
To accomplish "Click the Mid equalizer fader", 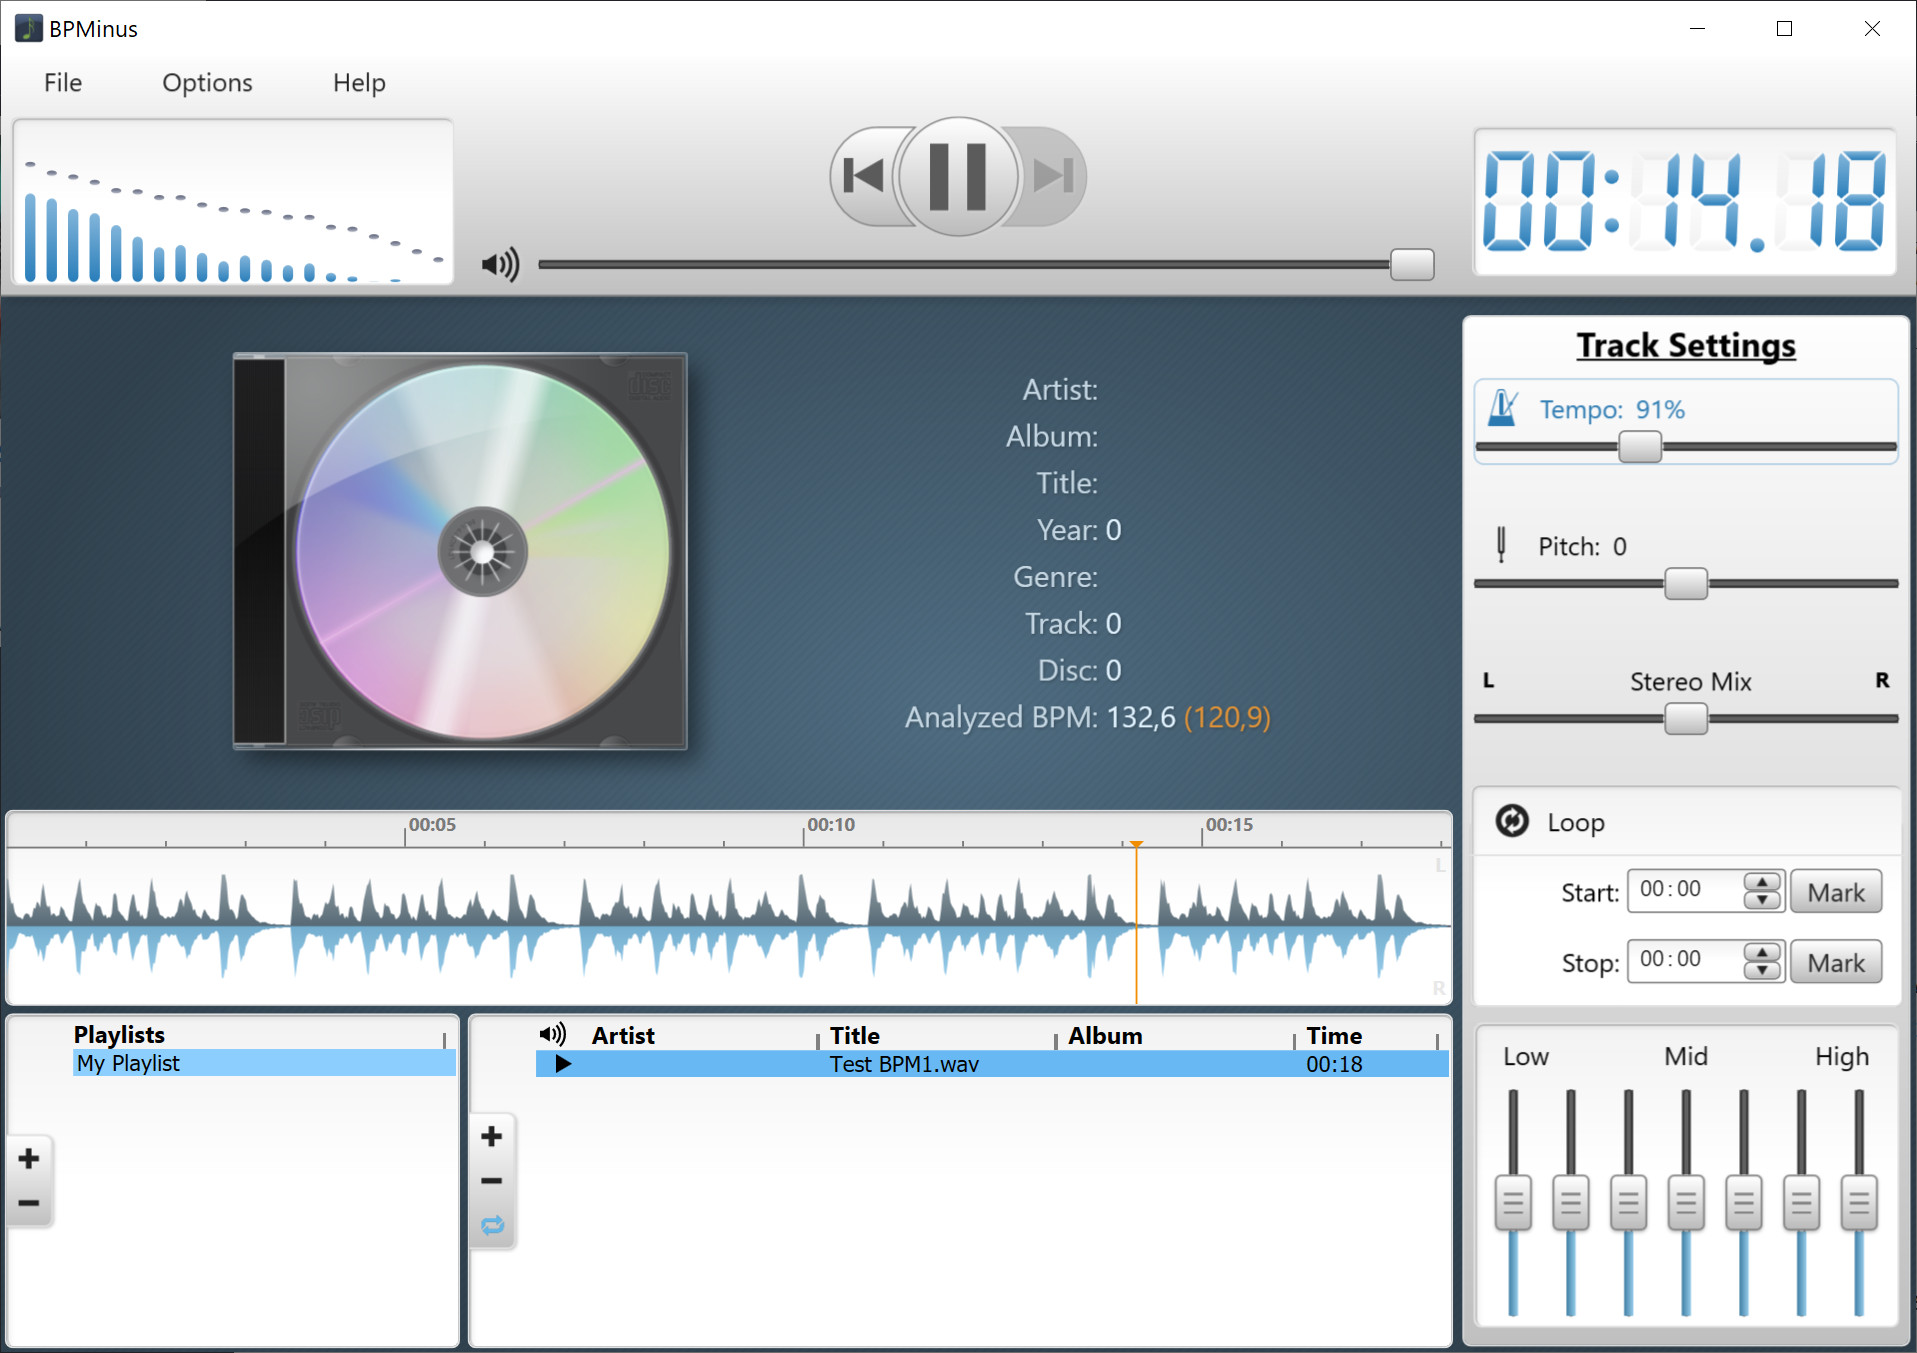I will tap(1686, 1203).
